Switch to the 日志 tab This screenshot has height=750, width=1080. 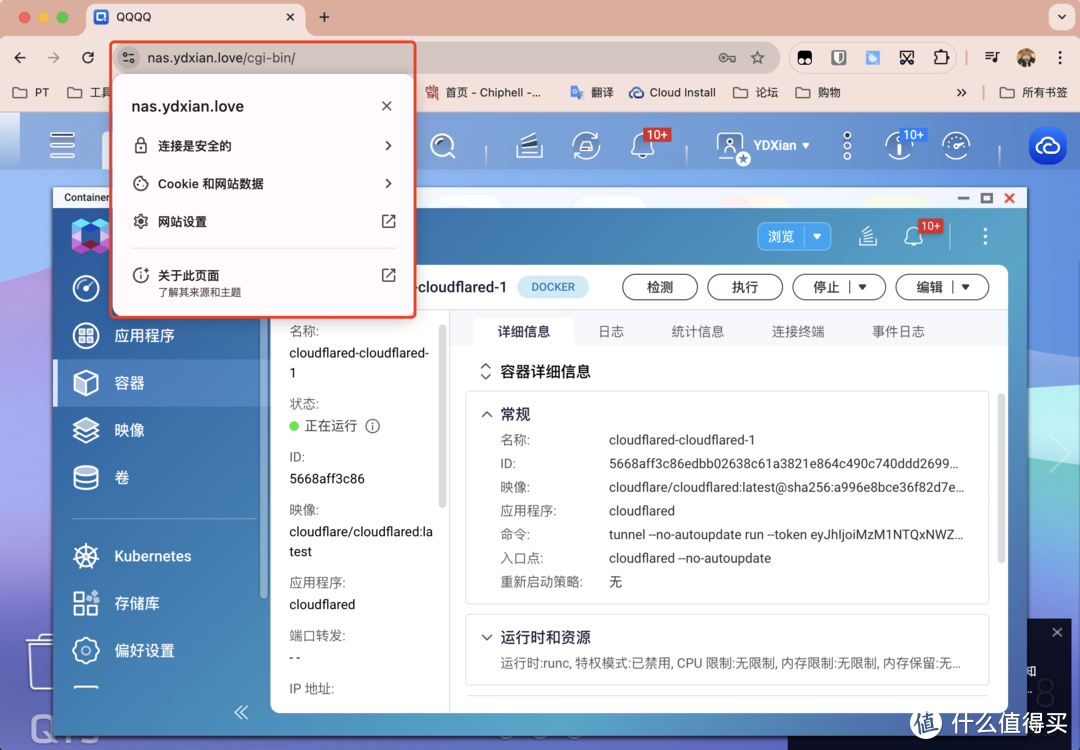tap(611, 331)
